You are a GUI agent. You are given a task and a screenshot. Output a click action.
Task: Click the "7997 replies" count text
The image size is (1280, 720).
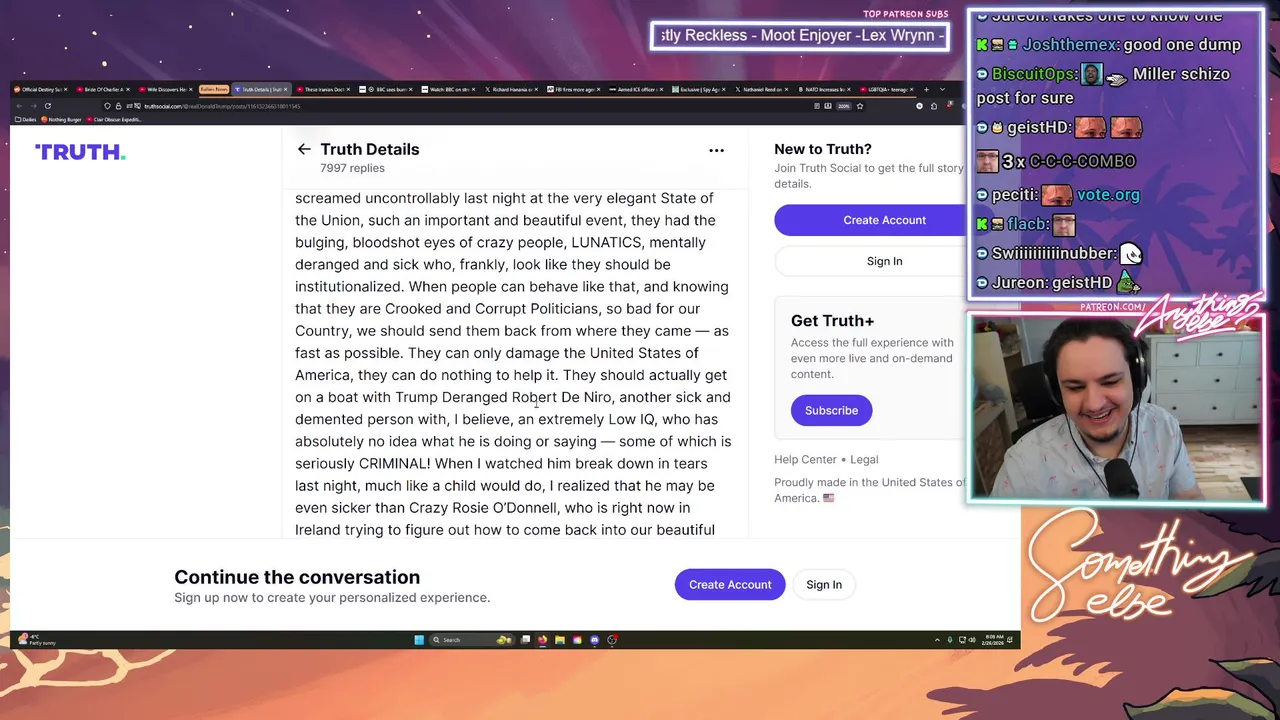point(352,168)
